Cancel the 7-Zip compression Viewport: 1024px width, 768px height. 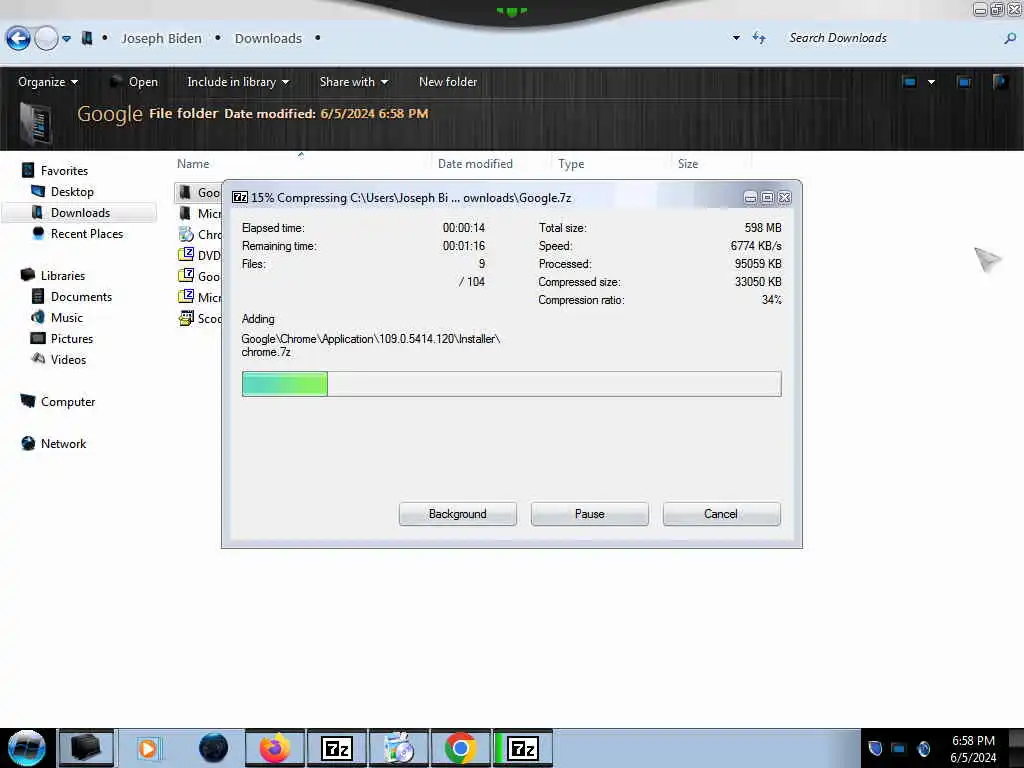(x=721, y=514)
